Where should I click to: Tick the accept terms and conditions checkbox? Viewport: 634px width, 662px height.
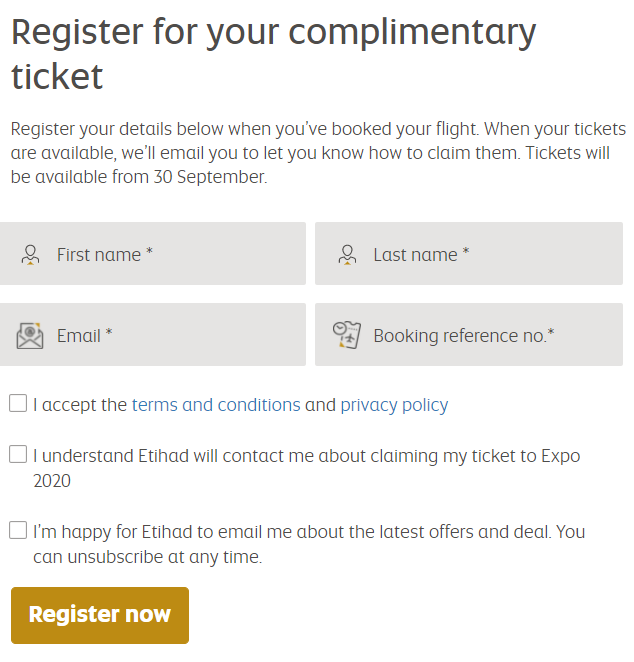coord(18,403)
